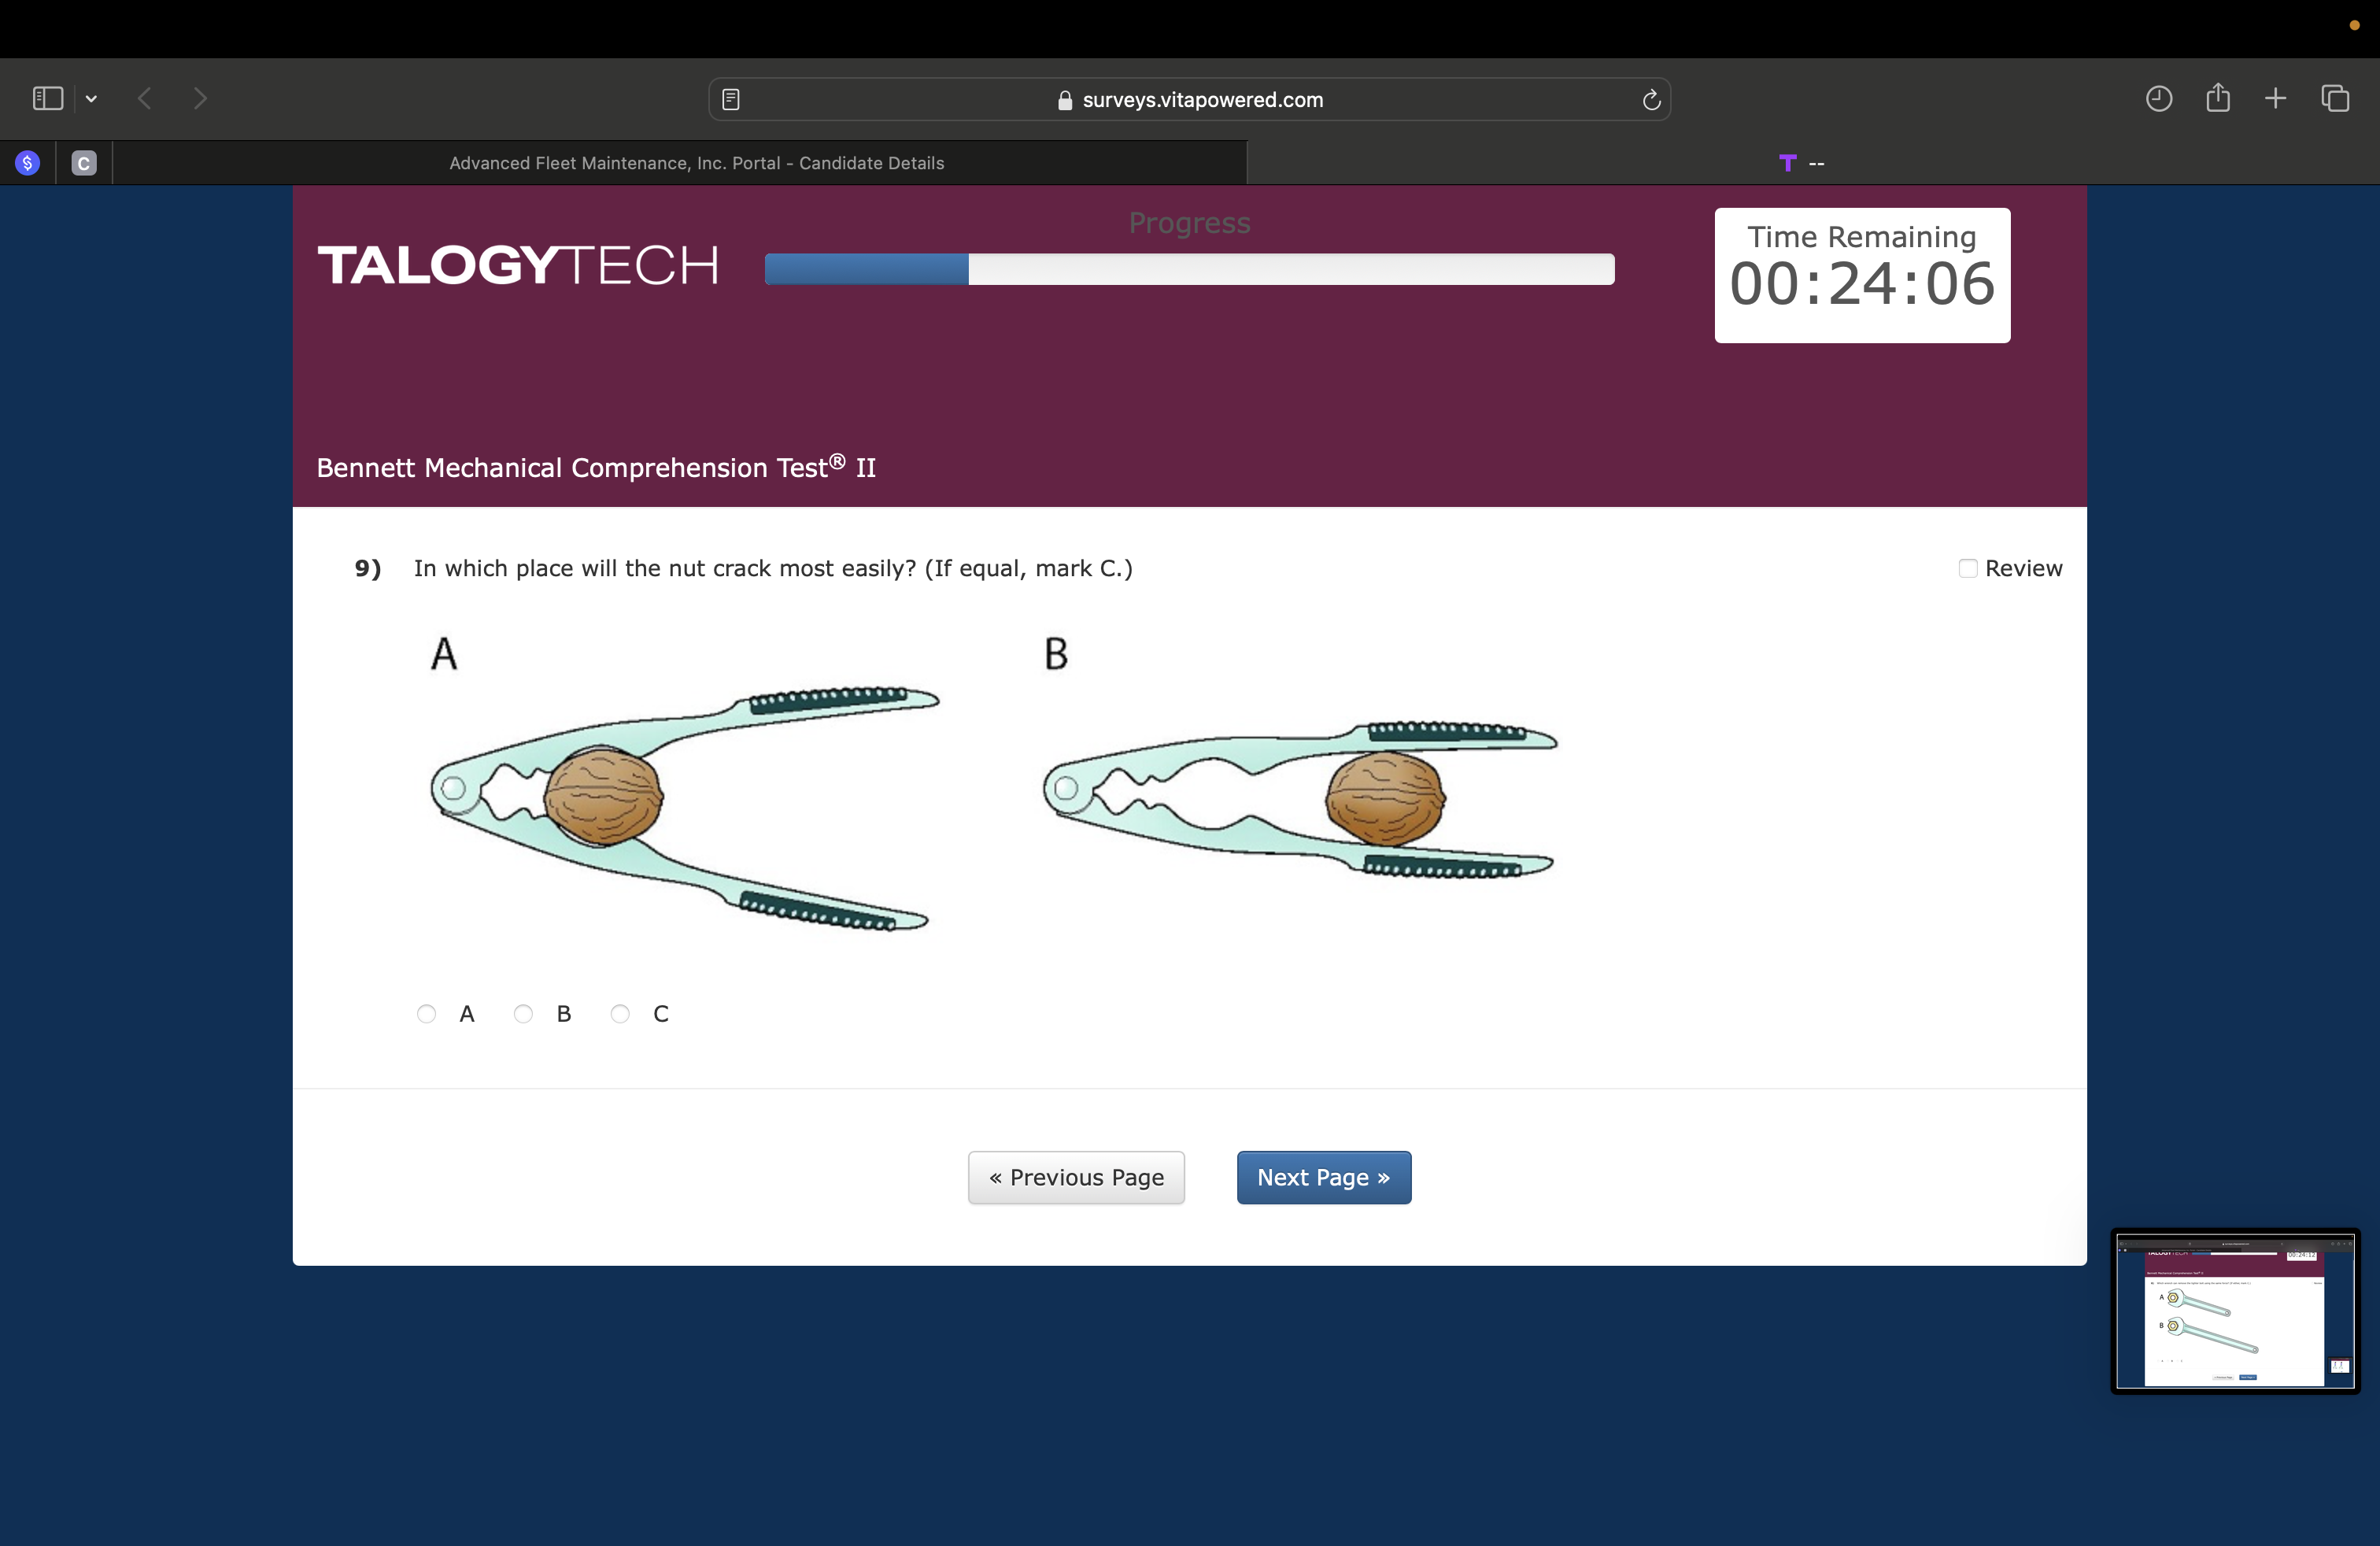
Task: Open the history clock icon
Action: click(x=2158, y=98)
